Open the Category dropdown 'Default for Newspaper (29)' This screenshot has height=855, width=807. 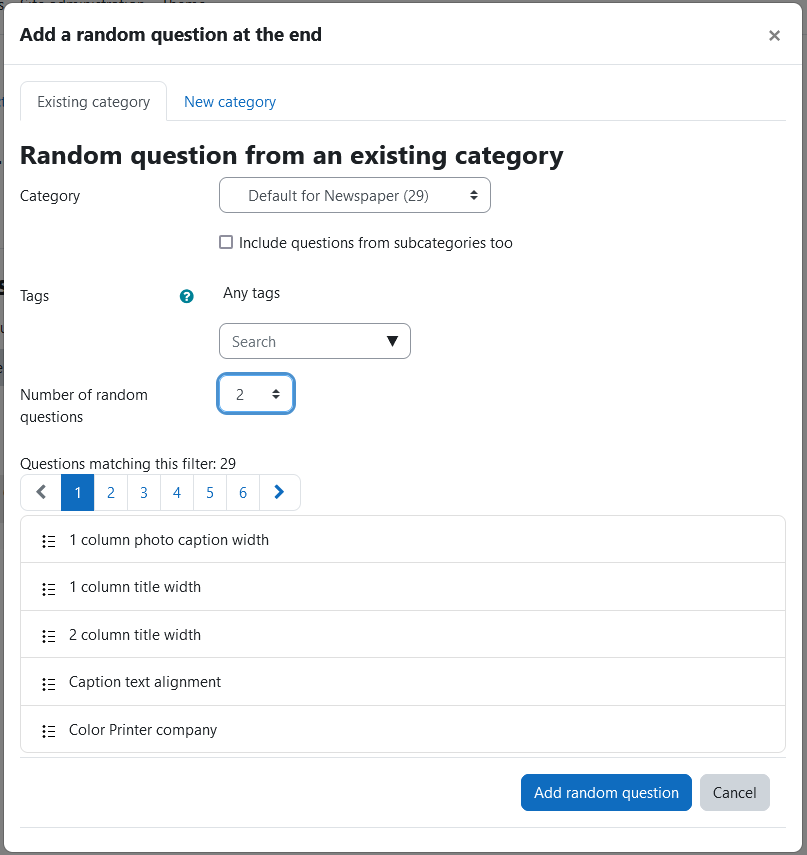(x=355, y=195)
